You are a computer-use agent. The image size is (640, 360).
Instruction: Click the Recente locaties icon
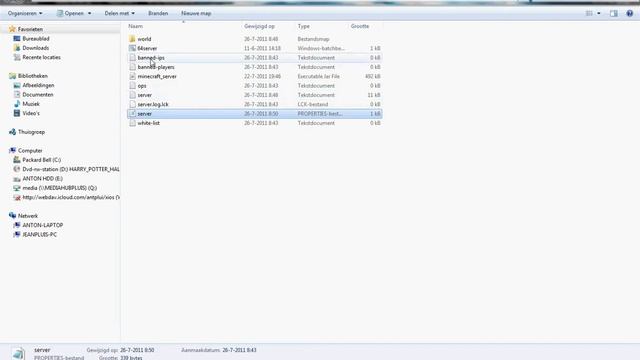point(17,57)
